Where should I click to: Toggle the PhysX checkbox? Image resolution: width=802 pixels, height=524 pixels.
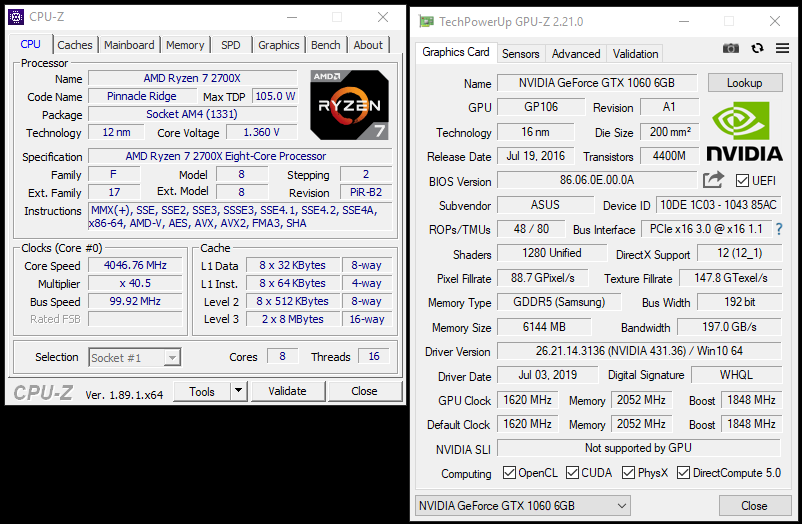tap(628, 472)
